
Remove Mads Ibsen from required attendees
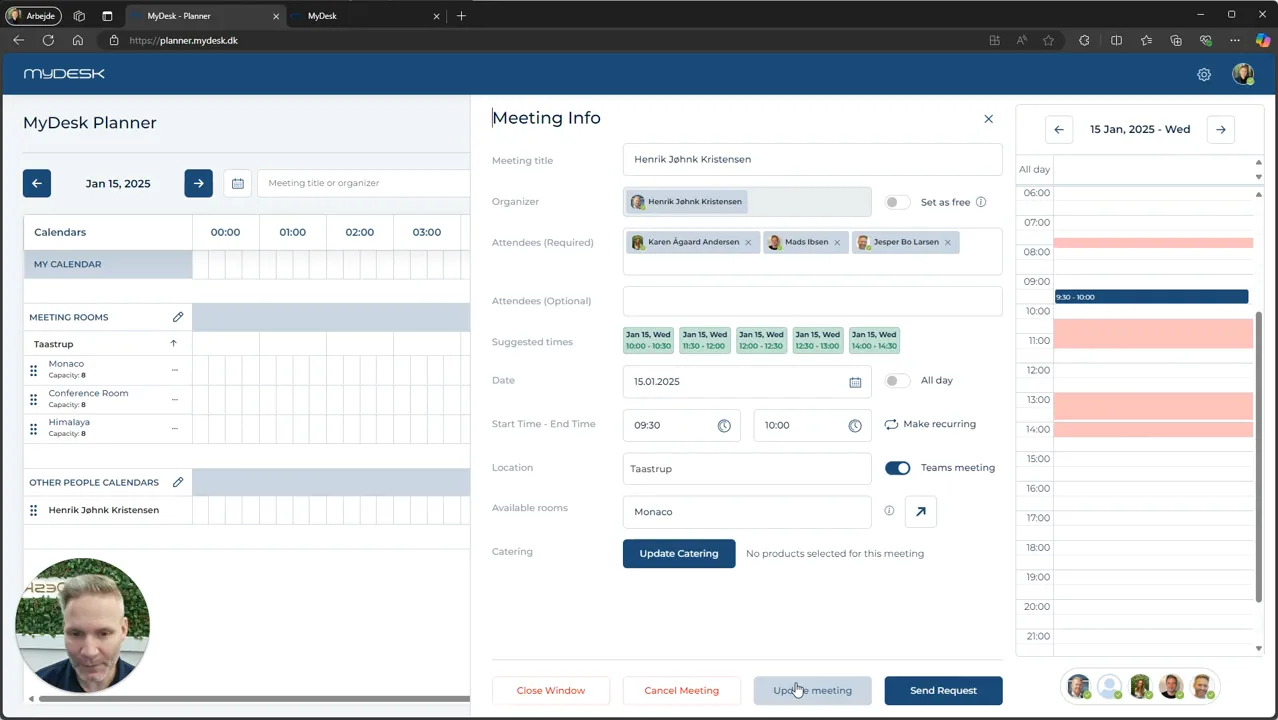pyautogui.click(x=837, y=242)
